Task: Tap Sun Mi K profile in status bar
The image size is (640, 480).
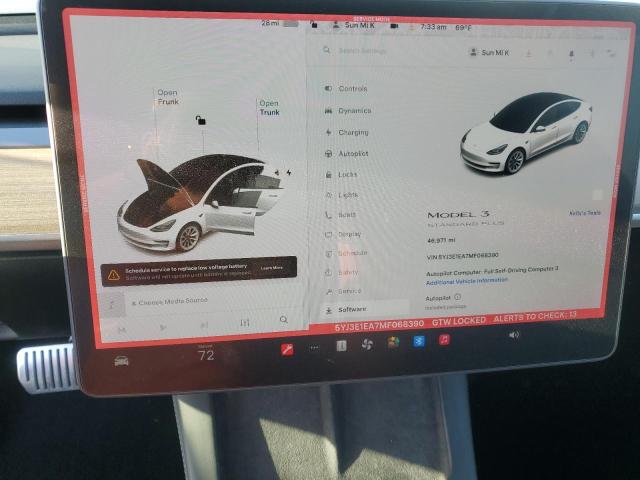Action: click(x=354, y=25)
